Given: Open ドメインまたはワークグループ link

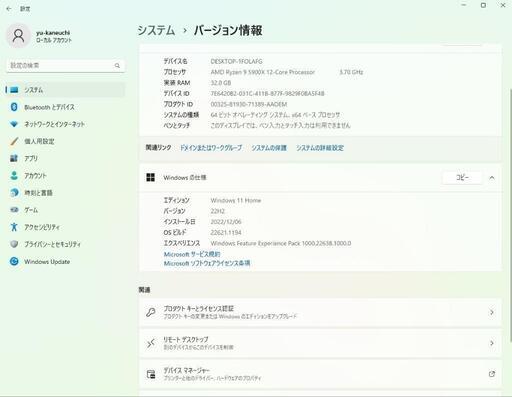Looking at the screenshot, I should tap(211, 148).
